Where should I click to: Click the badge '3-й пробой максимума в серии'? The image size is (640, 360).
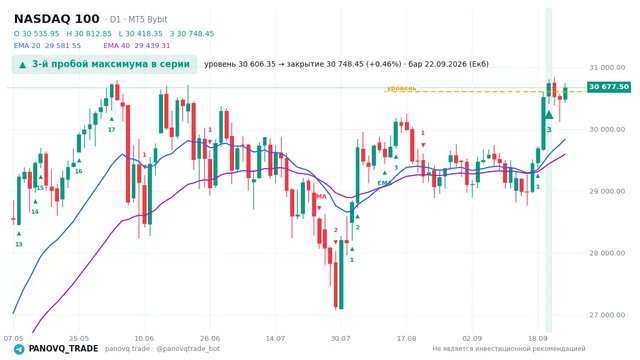[104, 64]
